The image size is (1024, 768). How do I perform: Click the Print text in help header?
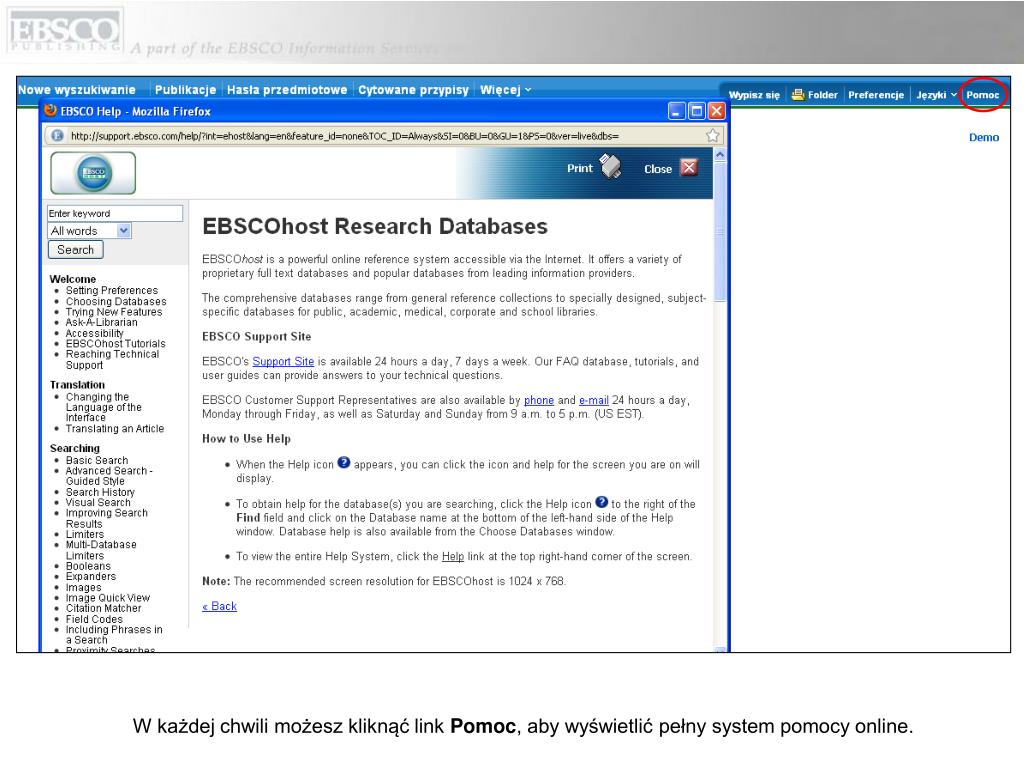[x=579, y=168]
